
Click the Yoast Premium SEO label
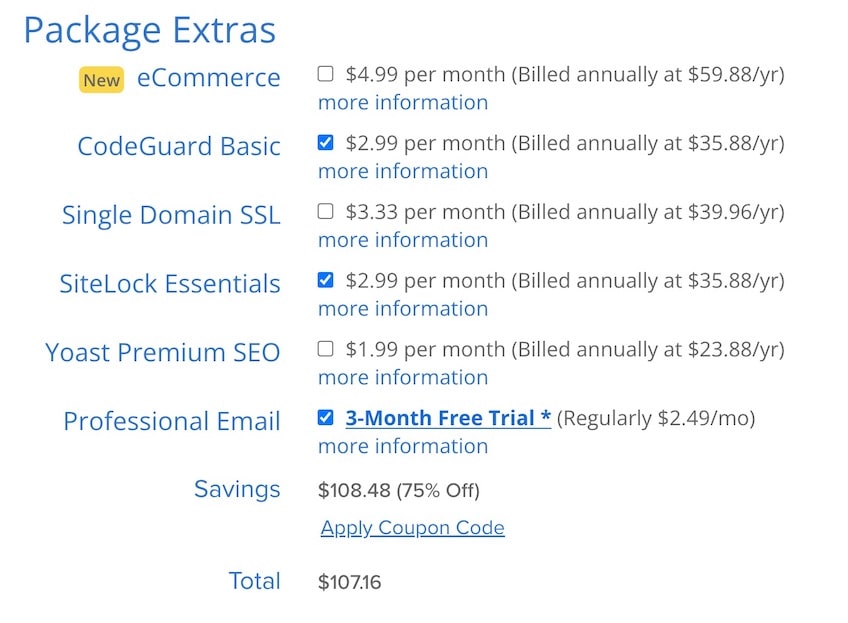[163, 353]
